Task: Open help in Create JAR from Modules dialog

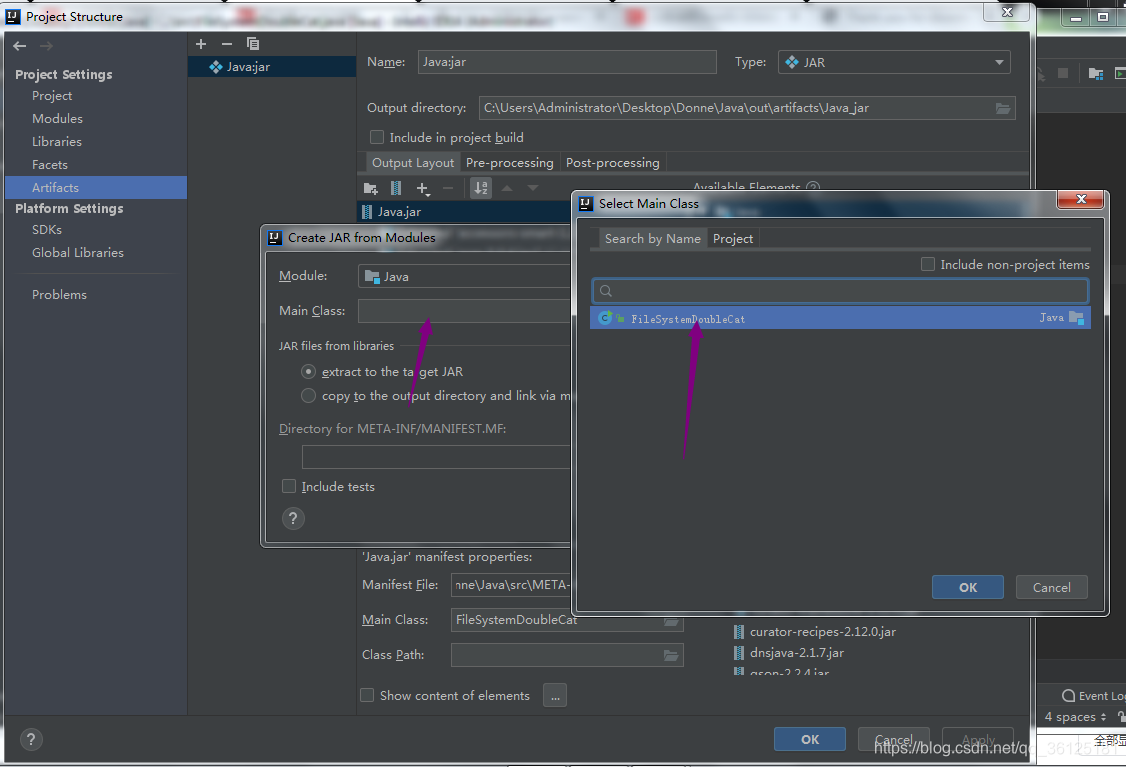Action: [293, 519]
